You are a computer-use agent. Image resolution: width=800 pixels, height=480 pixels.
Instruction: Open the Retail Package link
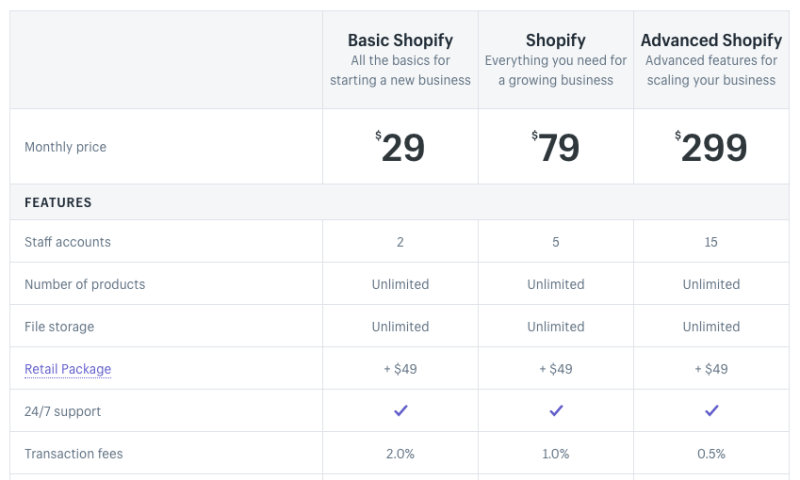click(x=68, y=369)
